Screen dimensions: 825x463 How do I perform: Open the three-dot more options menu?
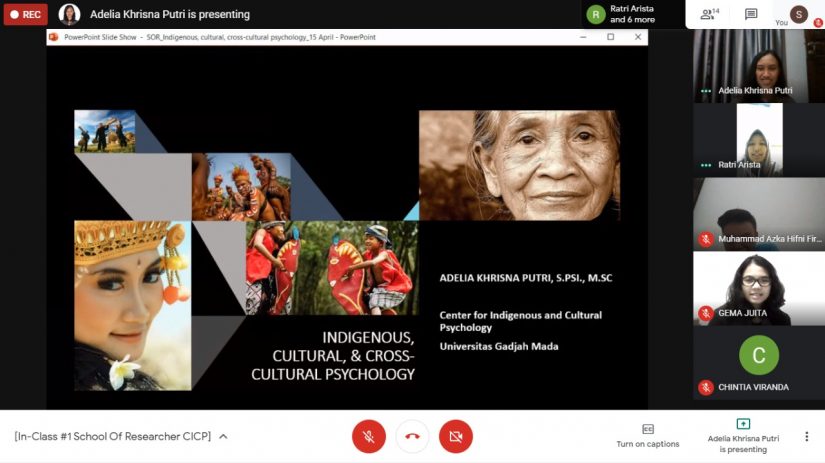pos(806,436)
